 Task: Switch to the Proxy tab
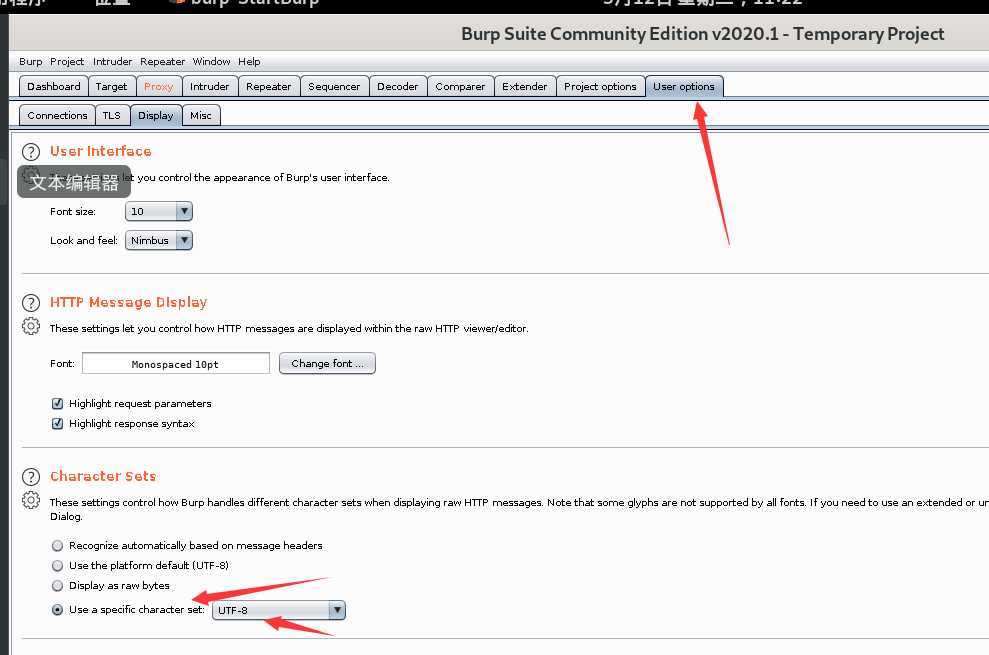click(x=158, y=86)
